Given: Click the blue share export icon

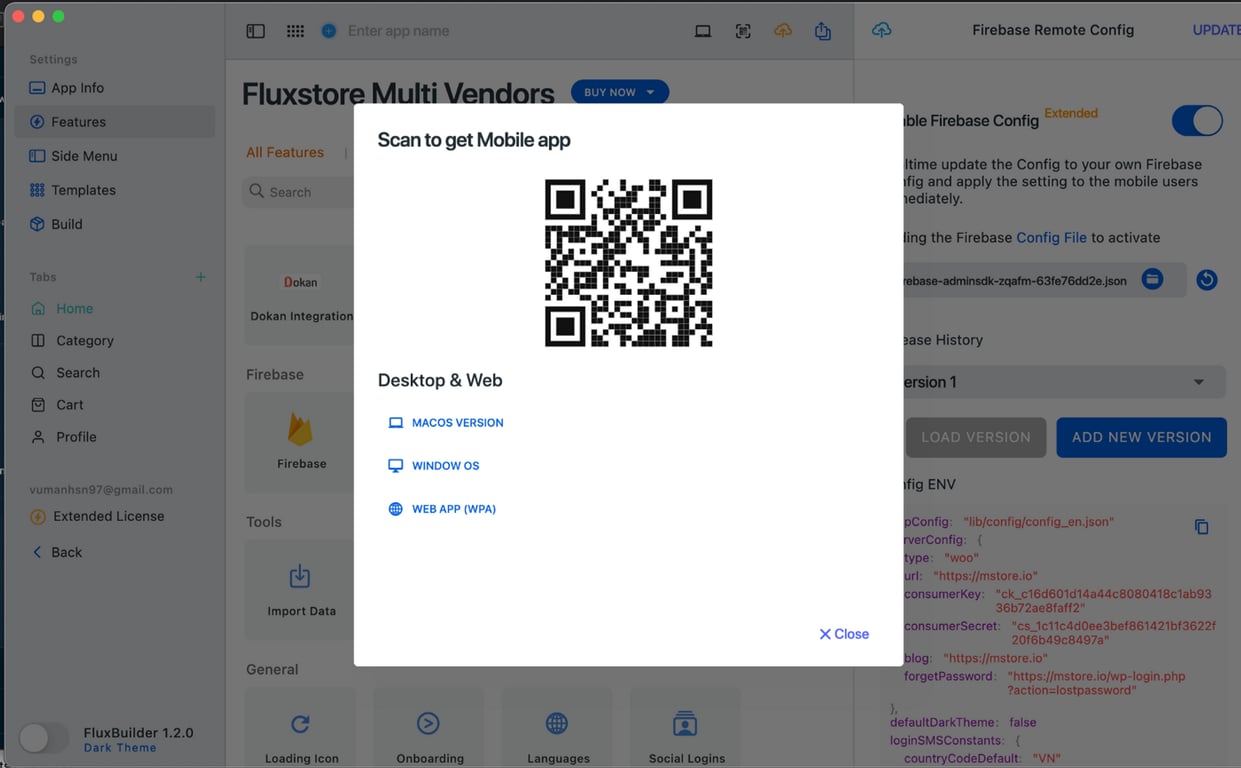Looking at the screenshot, I should click(x=823, y=31).
